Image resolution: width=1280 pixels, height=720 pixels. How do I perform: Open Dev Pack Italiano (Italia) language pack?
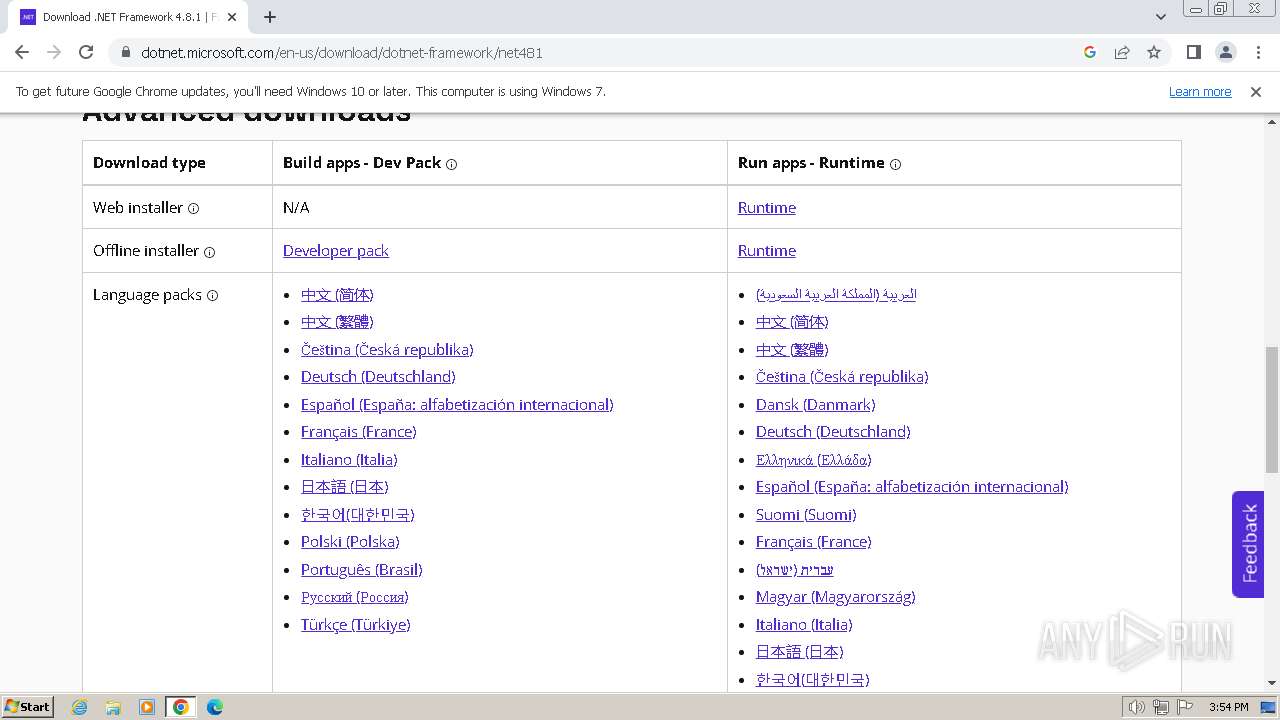coord(349,459)
